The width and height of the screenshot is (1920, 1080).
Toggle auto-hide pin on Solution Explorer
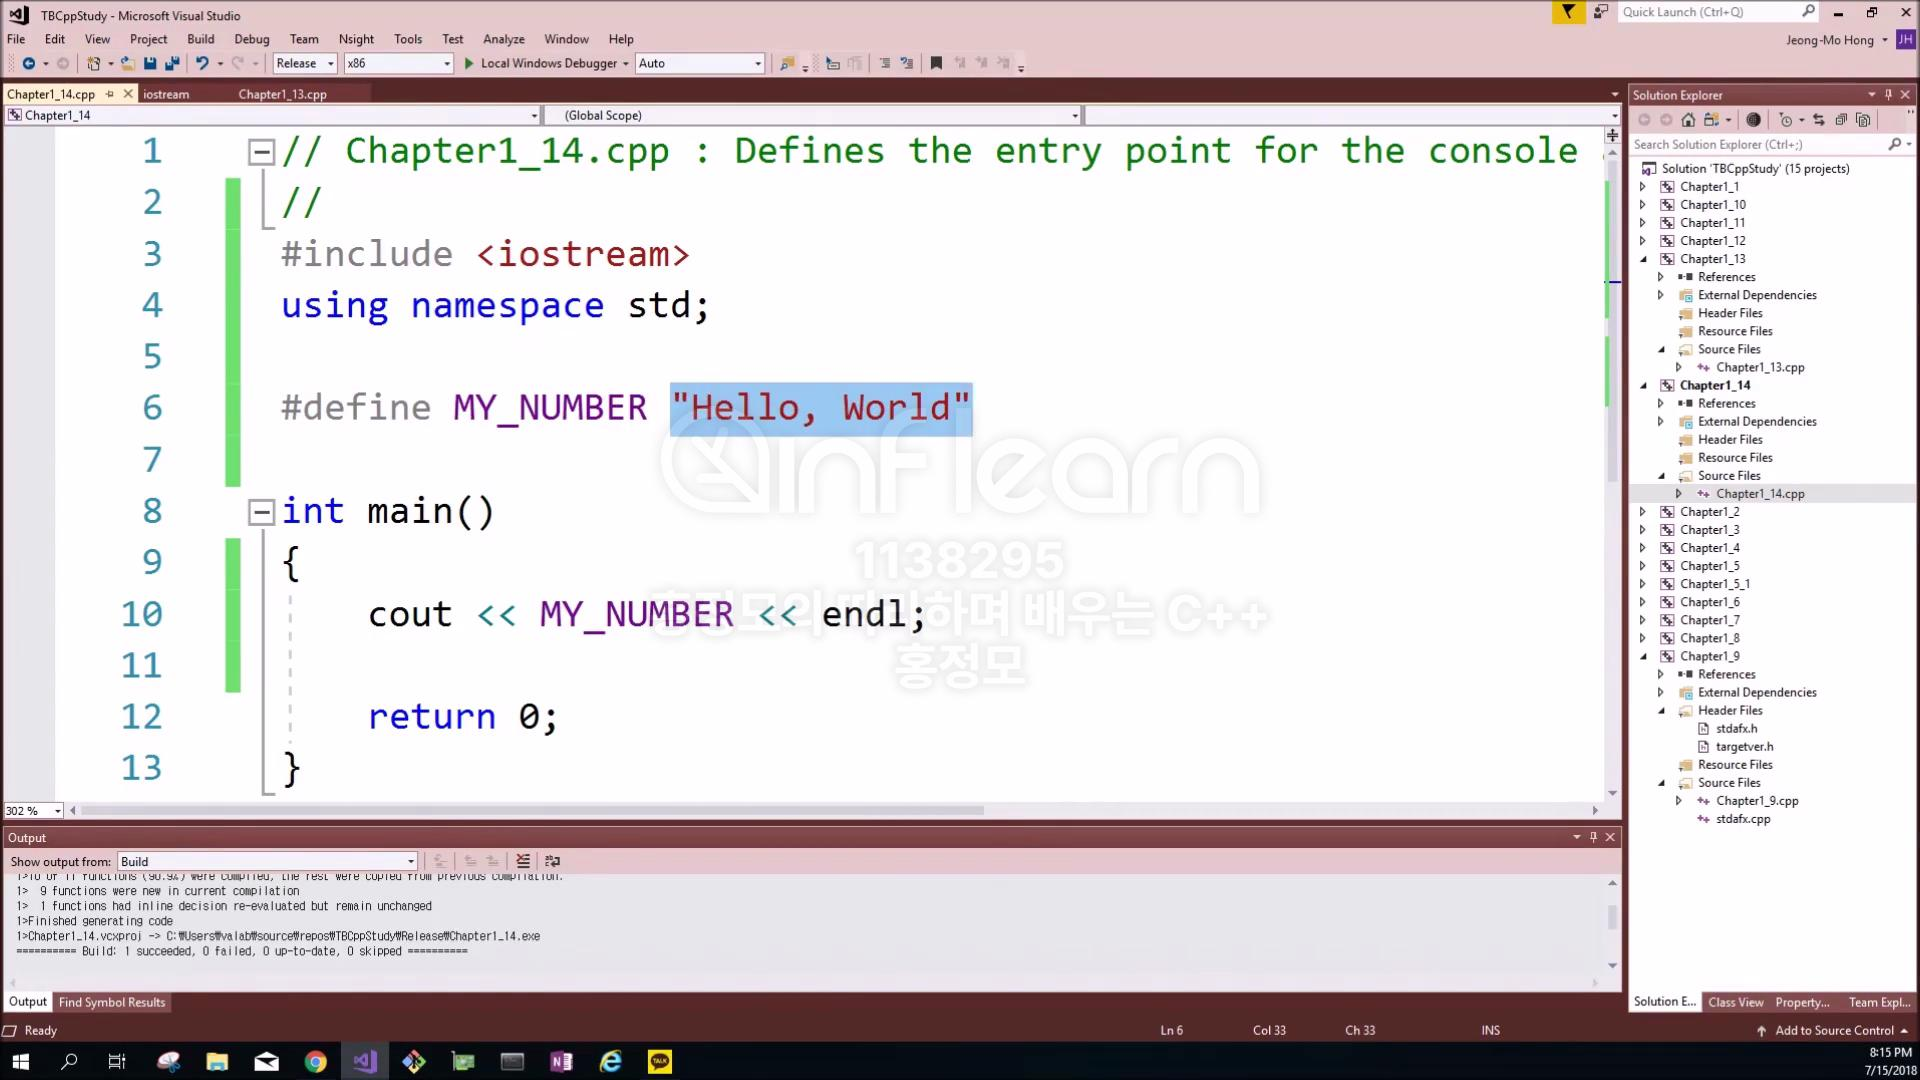[1888, 95]
